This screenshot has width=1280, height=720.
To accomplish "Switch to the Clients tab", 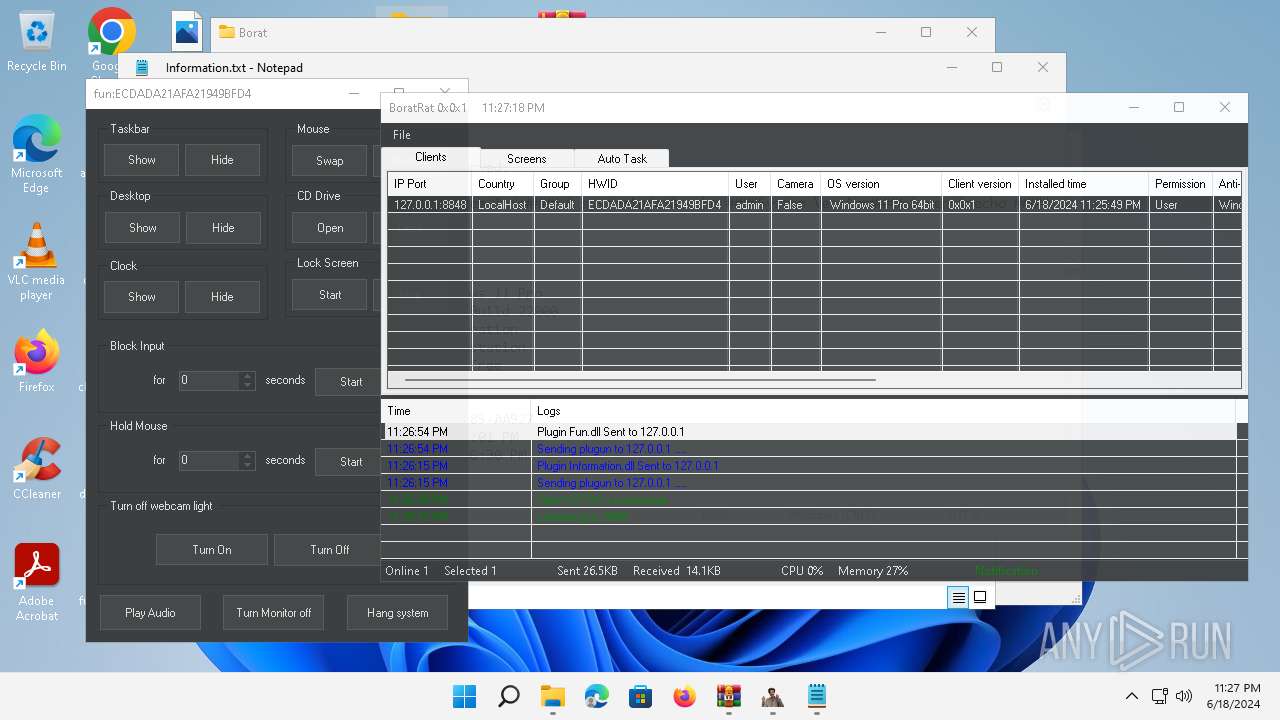I will coord(431,157).
